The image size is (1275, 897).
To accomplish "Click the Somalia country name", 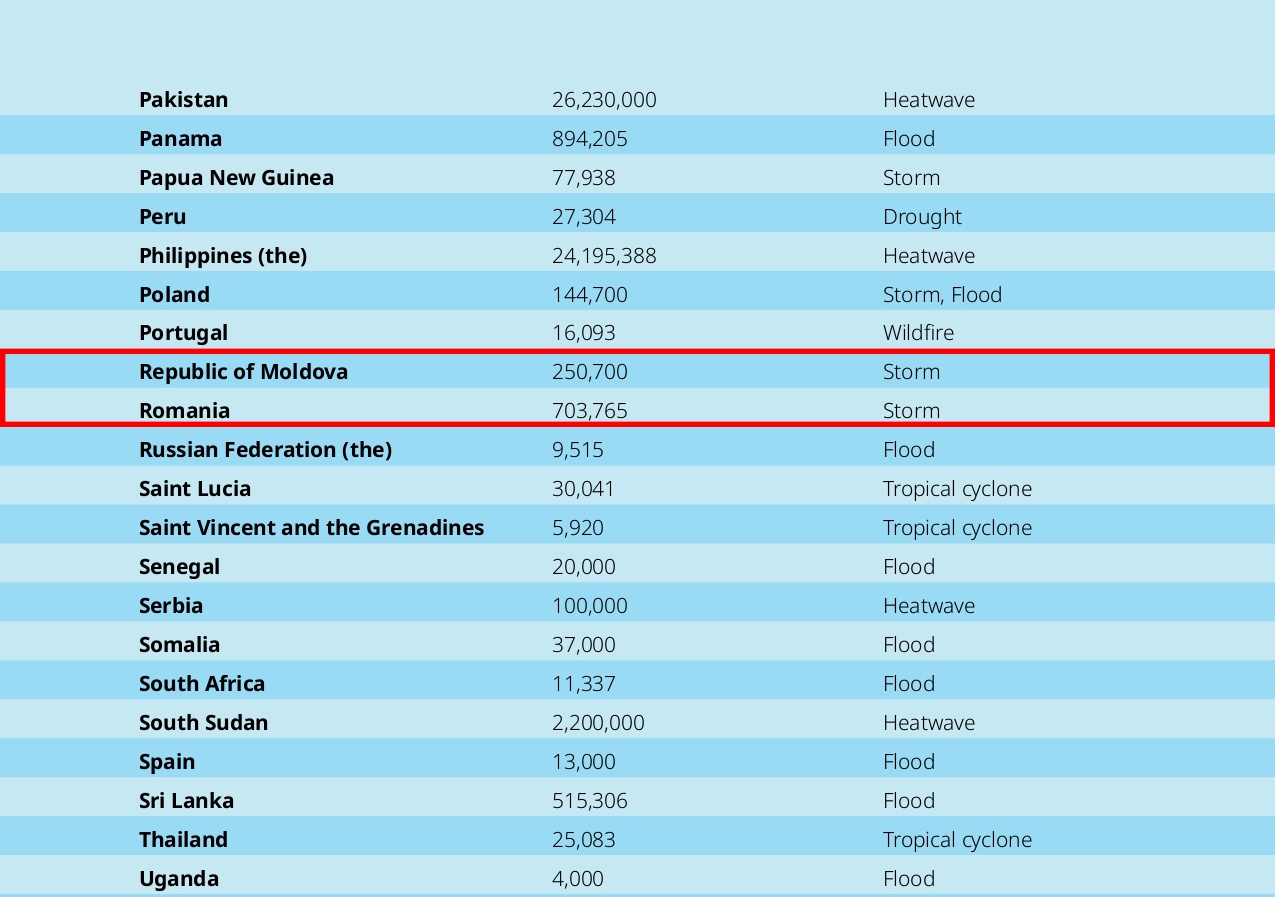I will point(179,645).
